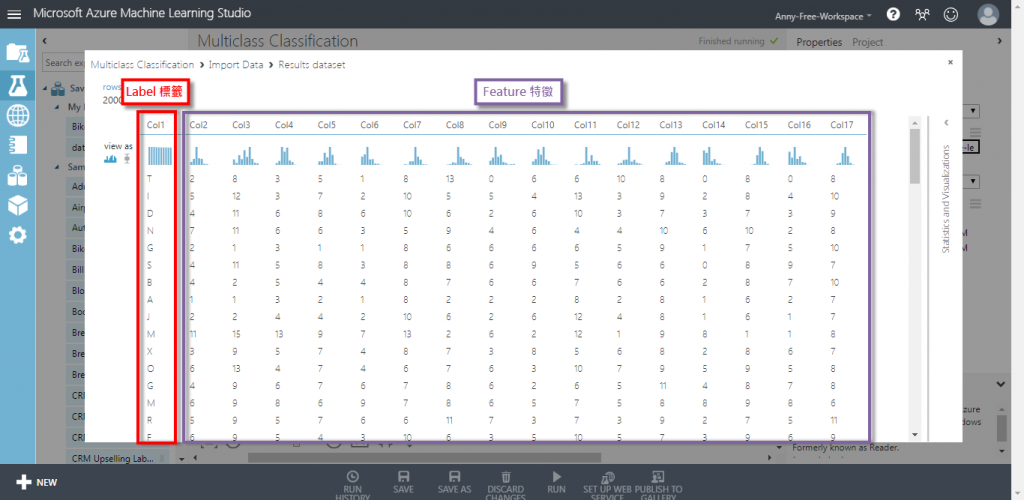Open the community people icon in header
1024x500 pixels.
tap(922, 14)
